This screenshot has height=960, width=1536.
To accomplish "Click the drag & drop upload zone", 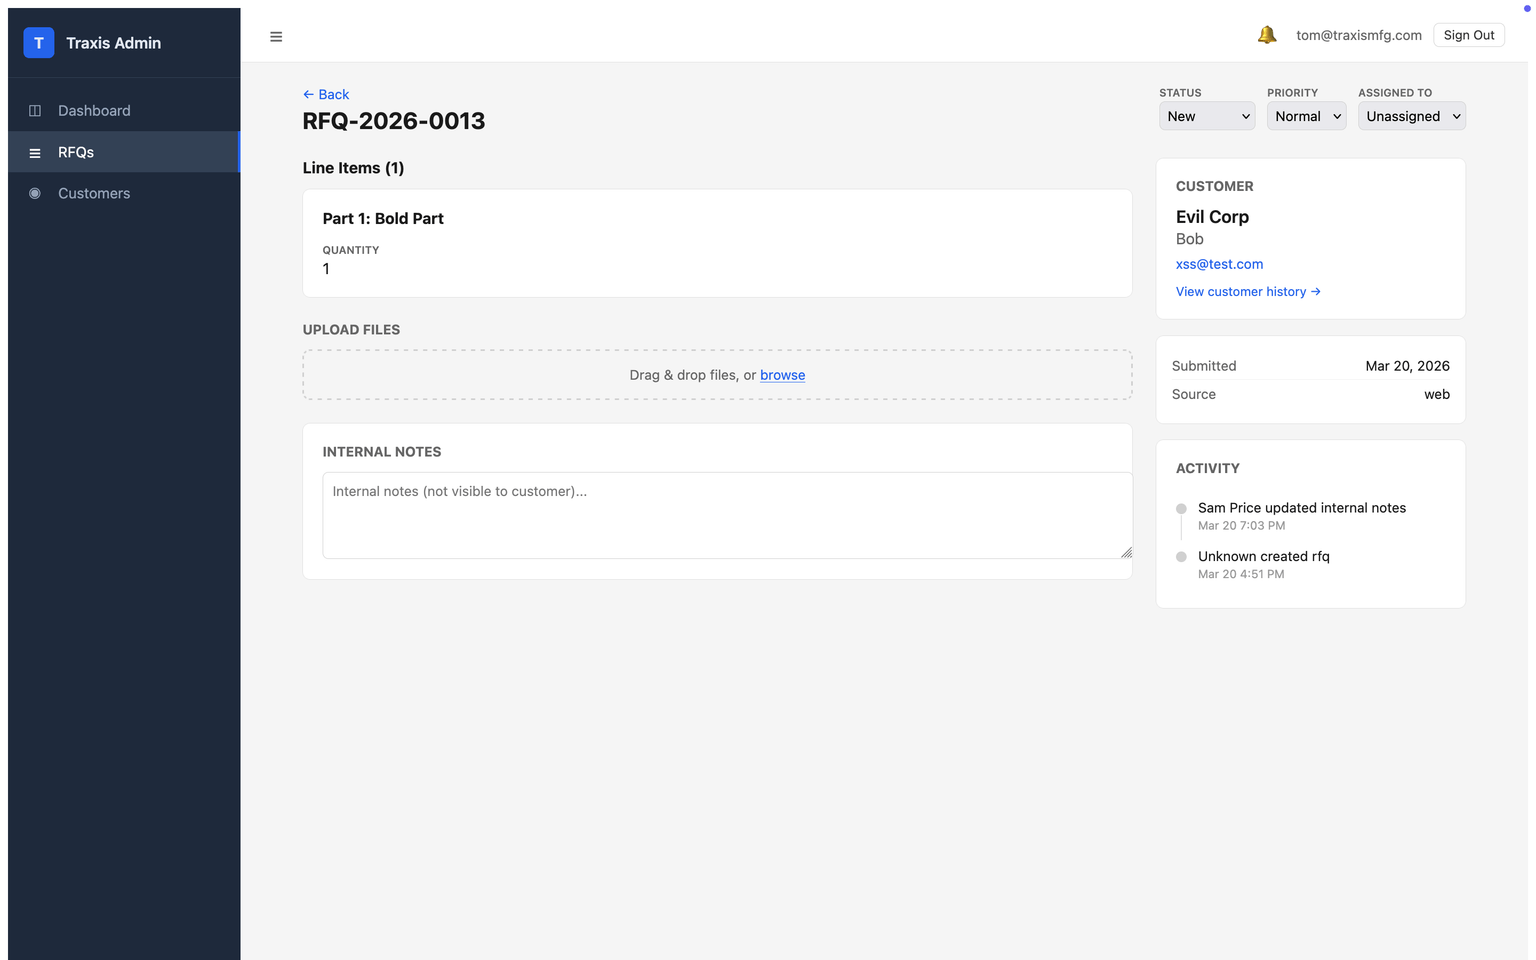I will pos(717,375).
